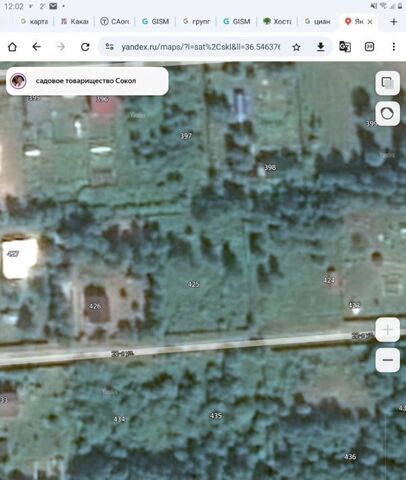Click plot number 424 on map
This screenshot has height=480, width=406.
(329, 280)
